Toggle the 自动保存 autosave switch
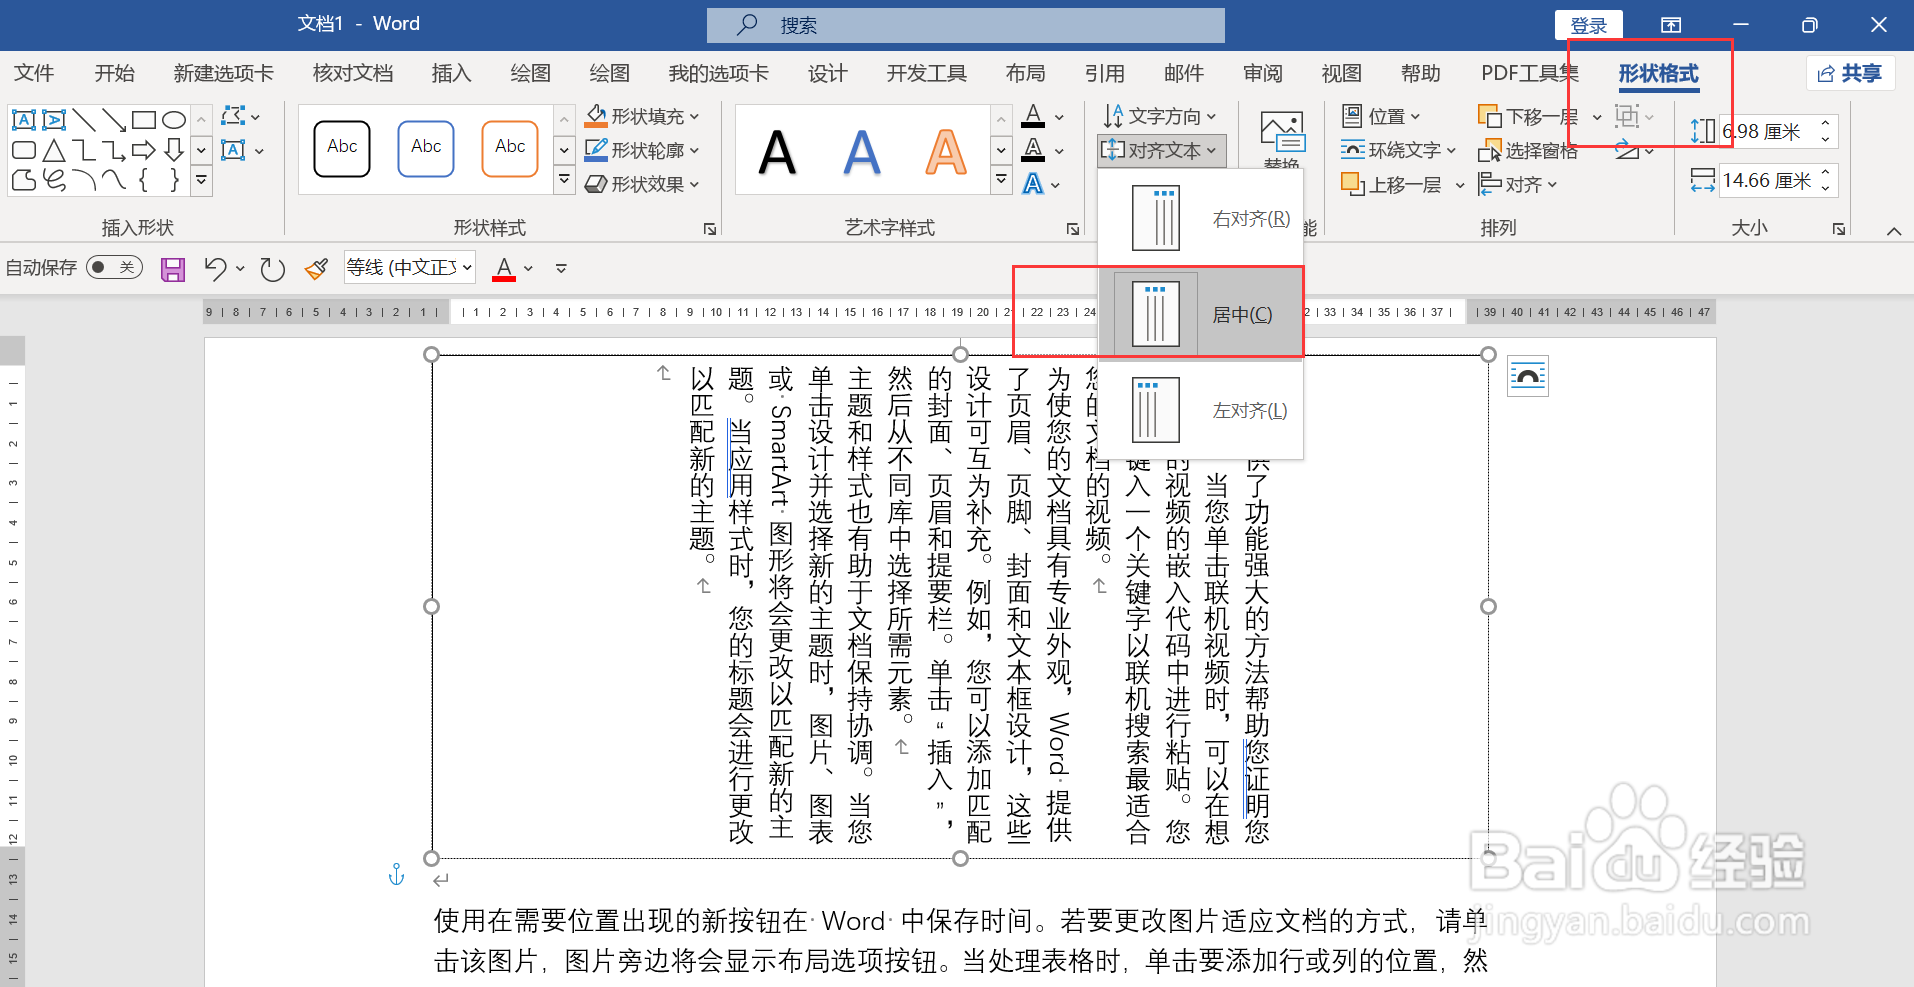 point(114,267)
